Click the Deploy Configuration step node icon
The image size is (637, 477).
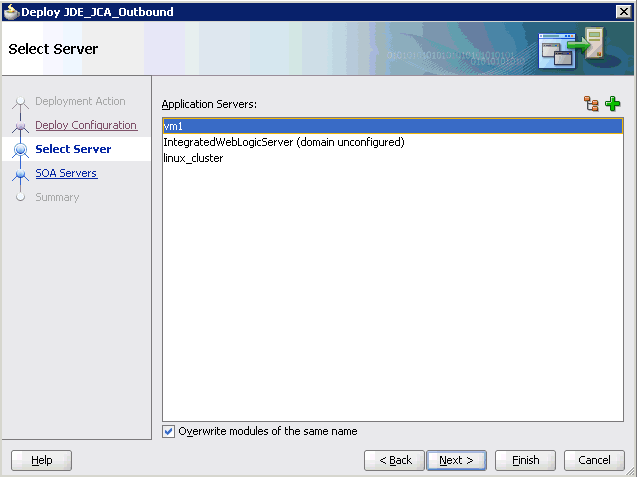(x=20, y=126)
